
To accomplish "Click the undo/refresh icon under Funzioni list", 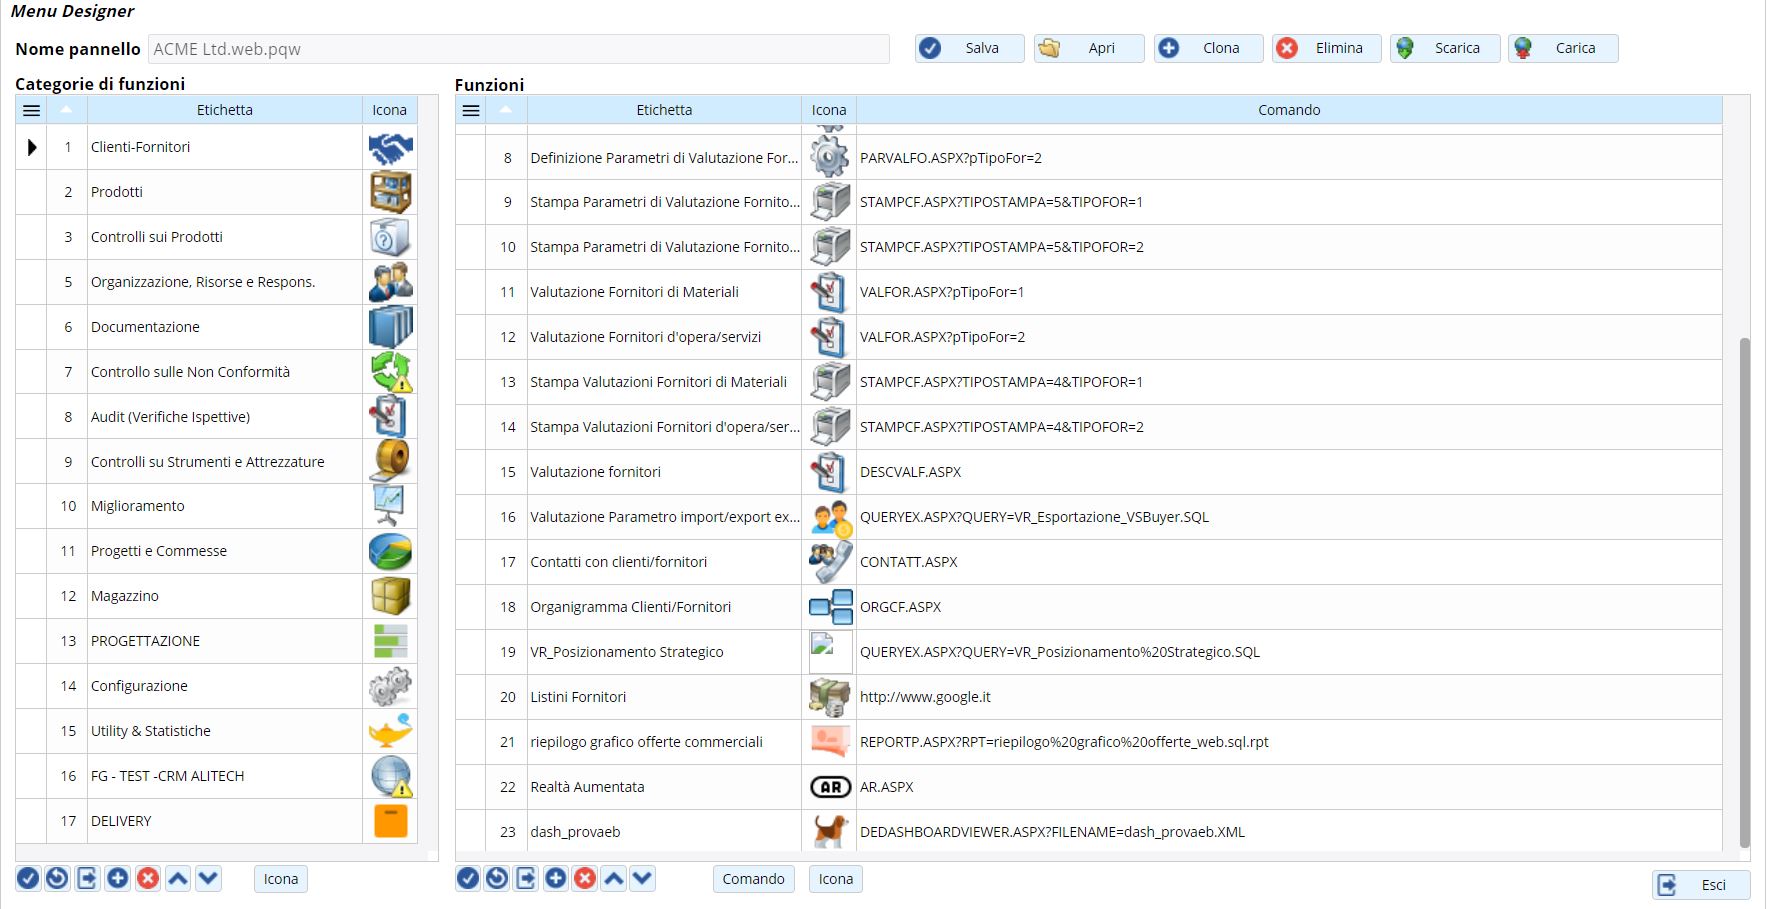I will (x=497, y=878).
